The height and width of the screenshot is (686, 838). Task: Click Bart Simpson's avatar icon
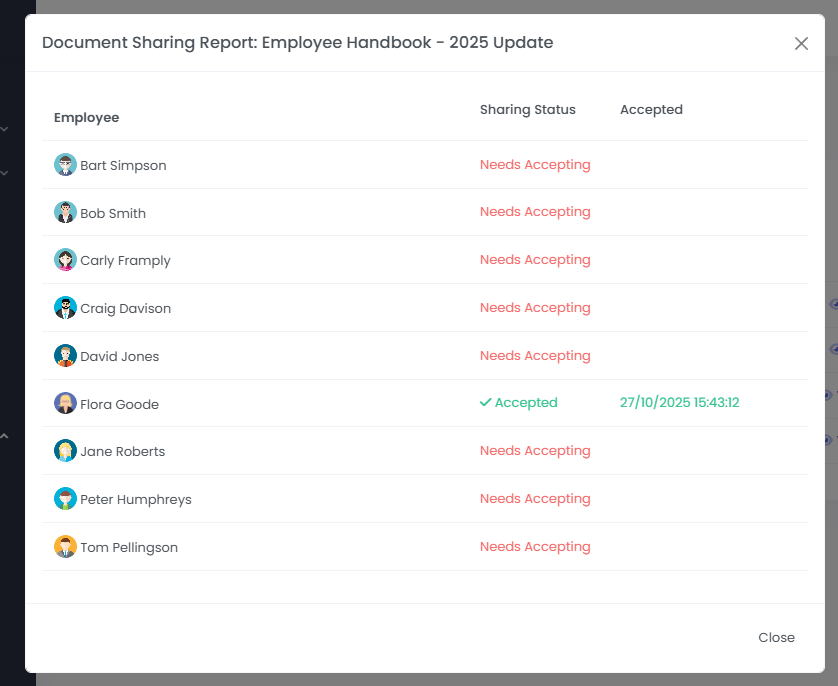click(x=65, y=164)
